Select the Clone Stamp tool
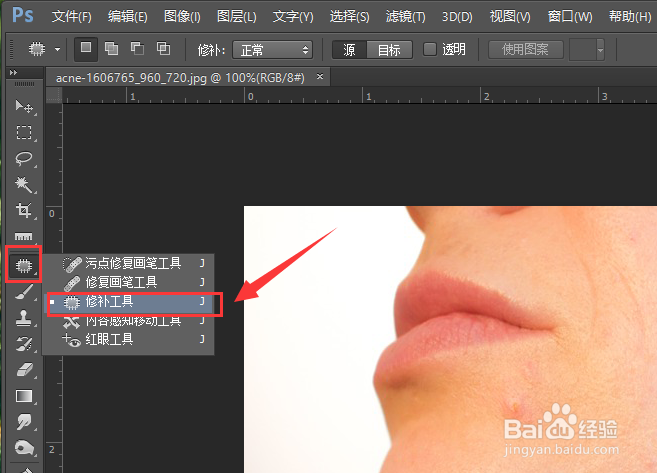The image size is (657, 473). point(24,318)
